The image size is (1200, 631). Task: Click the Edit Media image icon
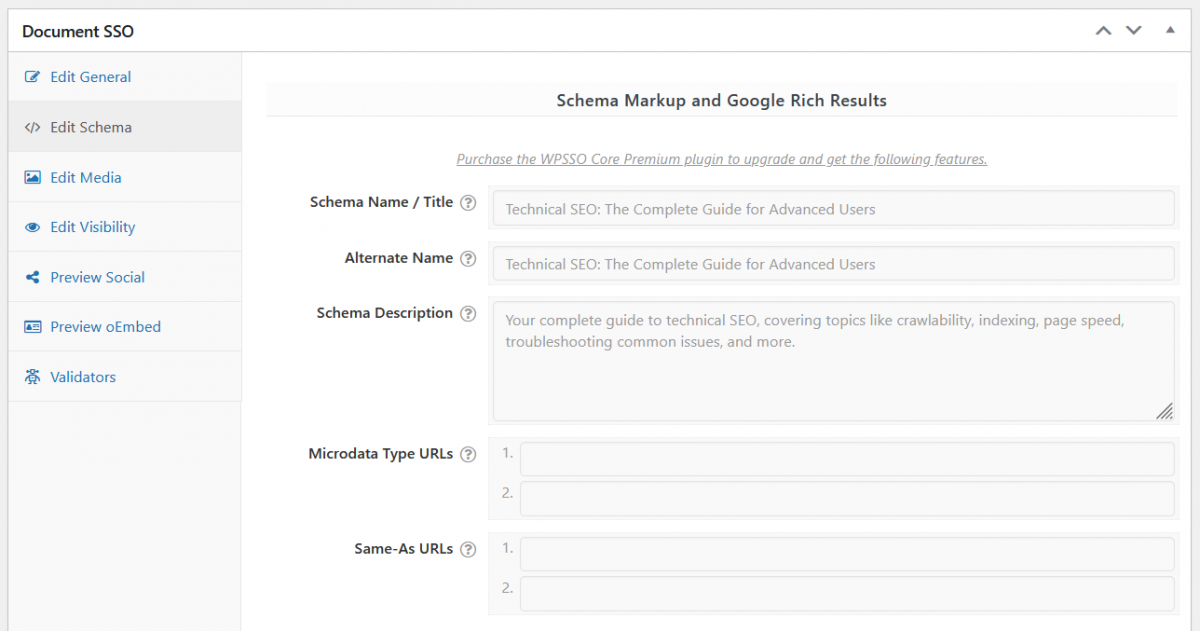(30, 176)
